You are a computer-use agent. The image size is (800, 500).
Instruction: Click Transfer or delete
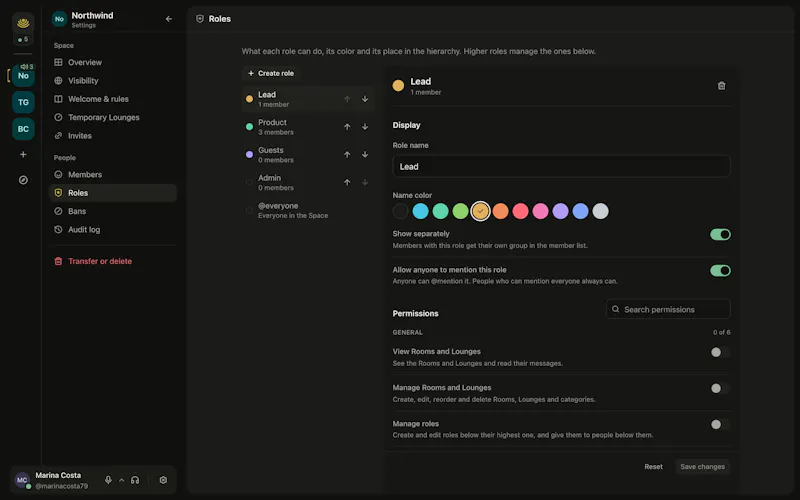113,261
